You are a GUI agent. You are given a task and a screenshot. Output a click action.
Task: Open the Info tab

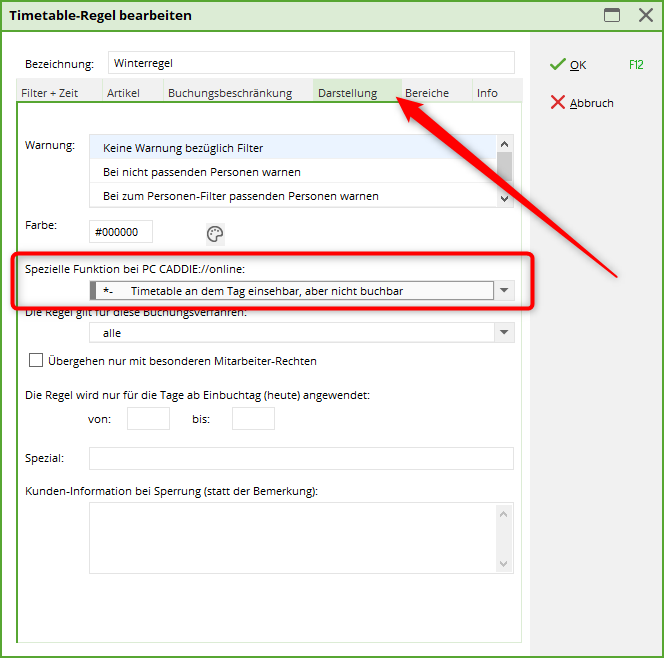487,93
